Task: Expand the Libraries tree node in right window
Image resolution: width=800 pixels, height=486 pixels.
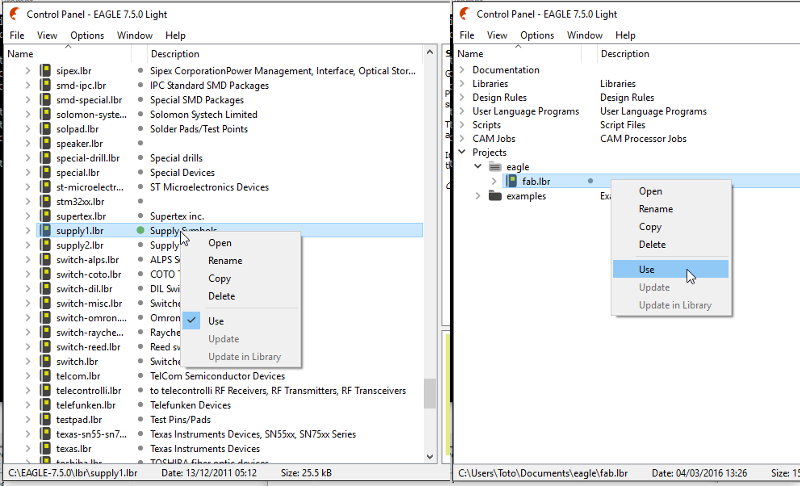Action: point(462,83)
